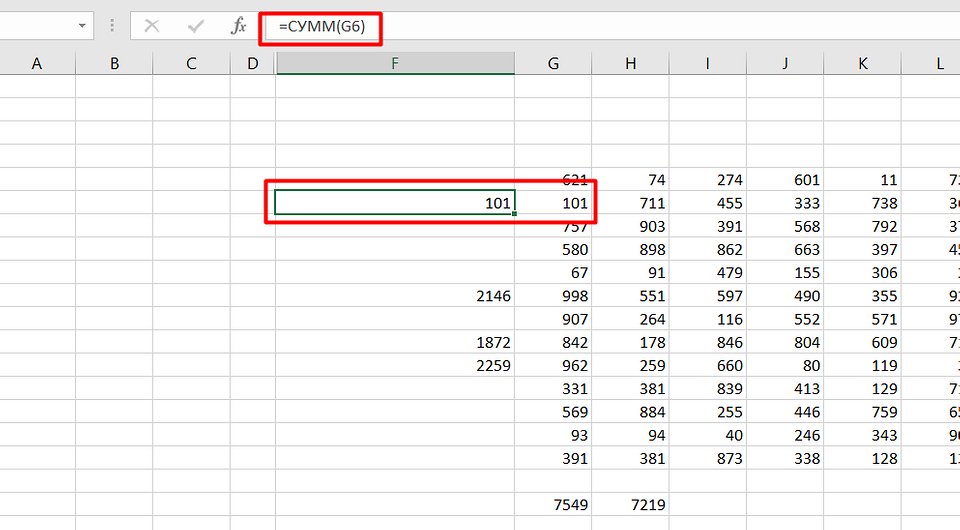Click the three-dot handle beside the Name Box
Screen dimensions: 960x530
(112, 26)
